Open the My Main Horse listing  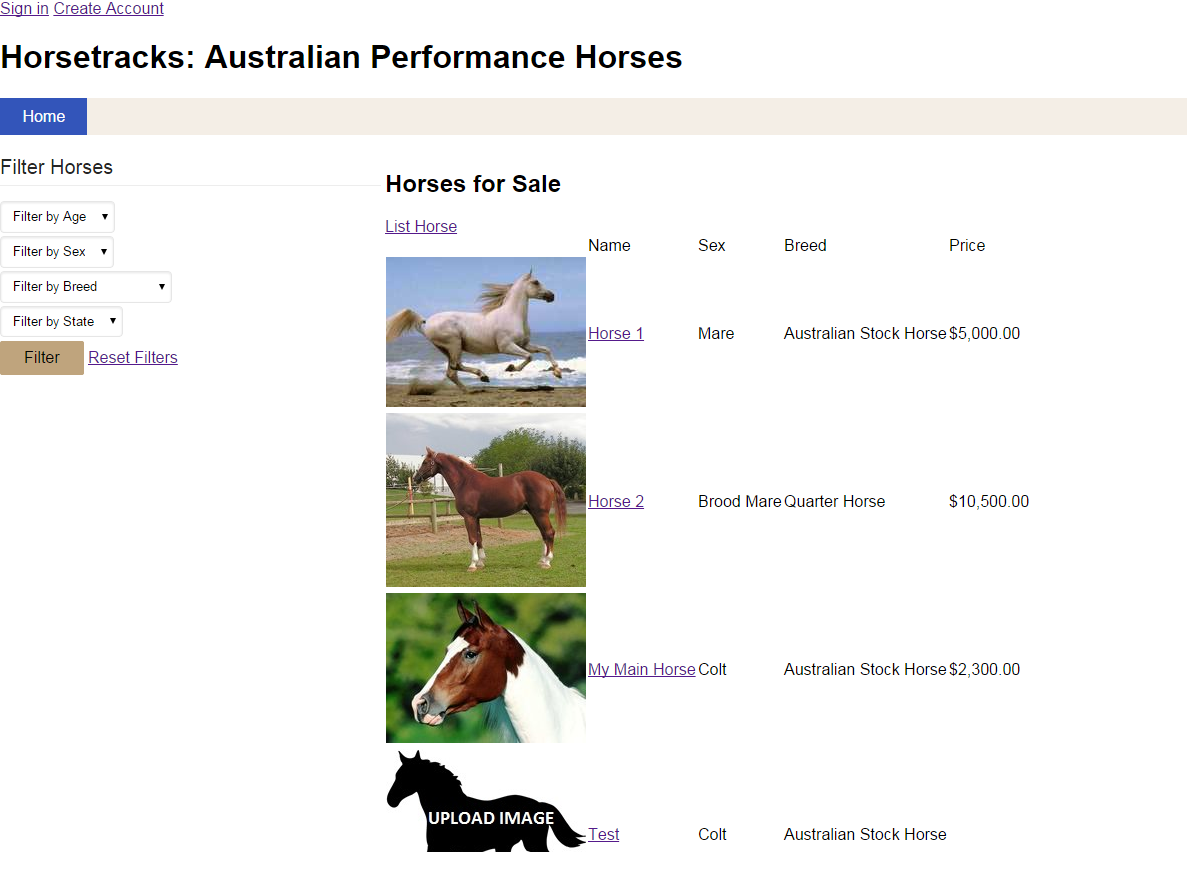(641, 670)
